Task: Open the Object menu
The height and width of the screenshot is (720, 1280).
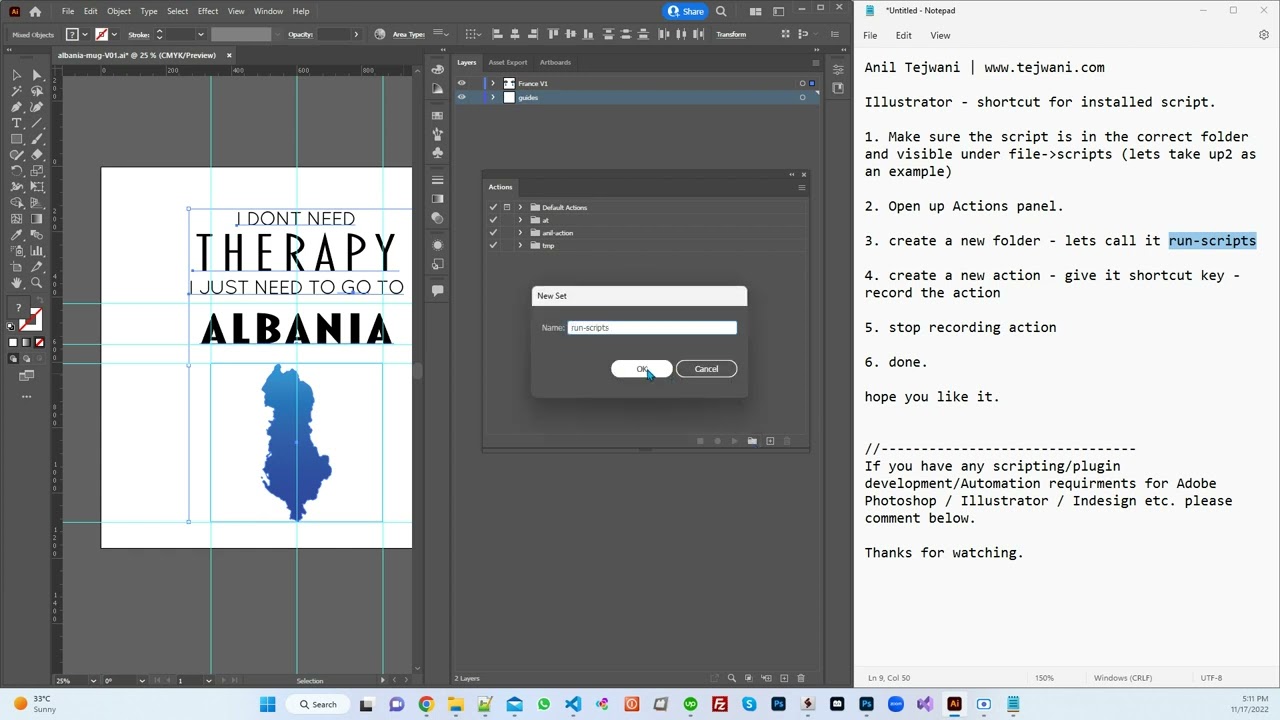Action: (x=119, y=11)
